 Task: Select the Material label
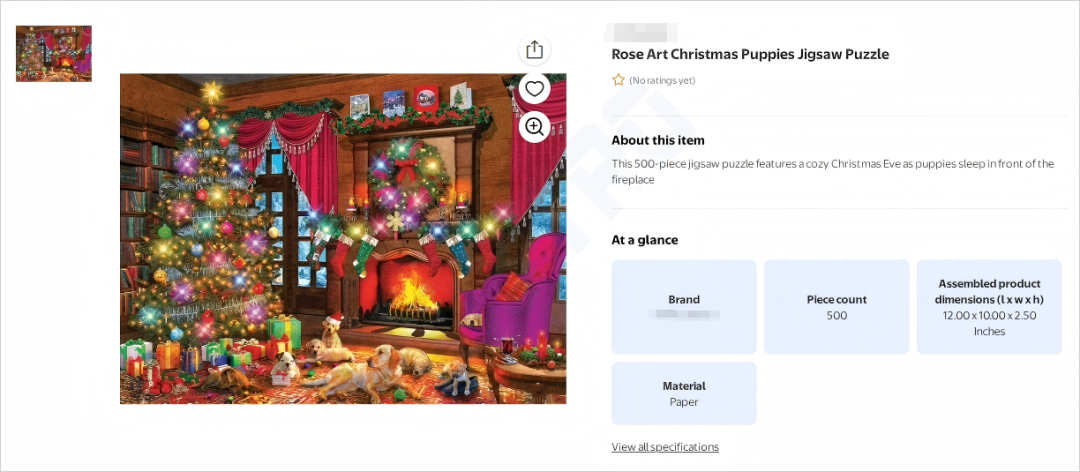coord(684,387)
